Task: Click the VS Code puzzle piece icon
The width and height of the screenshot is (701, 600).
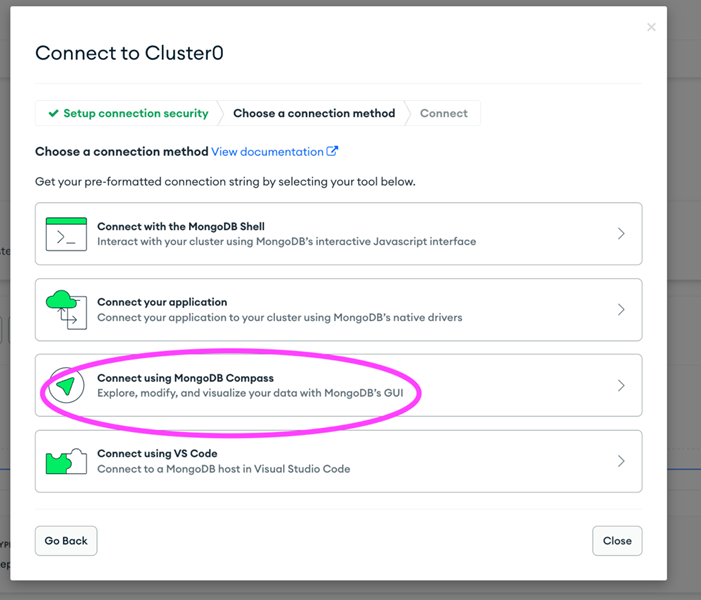Action: 66,461
